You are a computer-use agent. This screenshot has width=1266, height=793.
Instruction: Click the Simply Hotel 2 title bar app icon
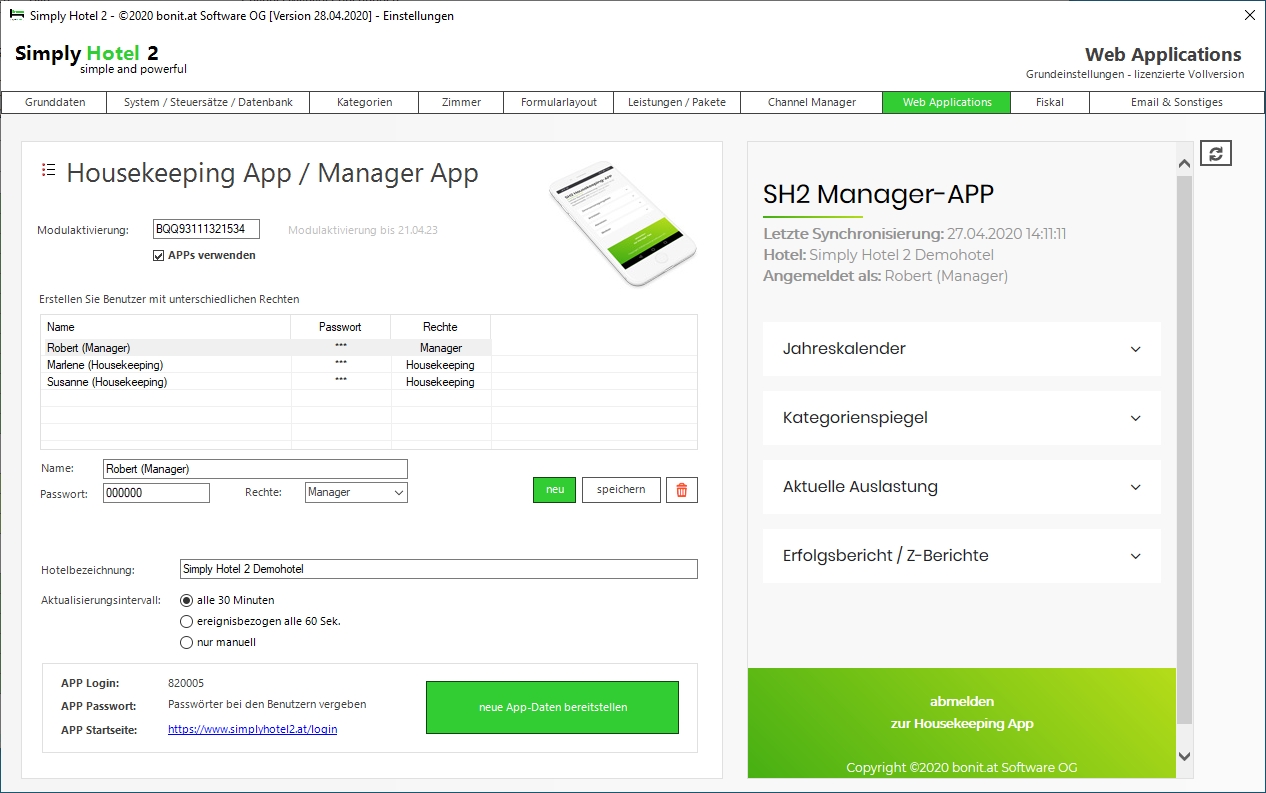pyautogui.click(x=17, y=15)
